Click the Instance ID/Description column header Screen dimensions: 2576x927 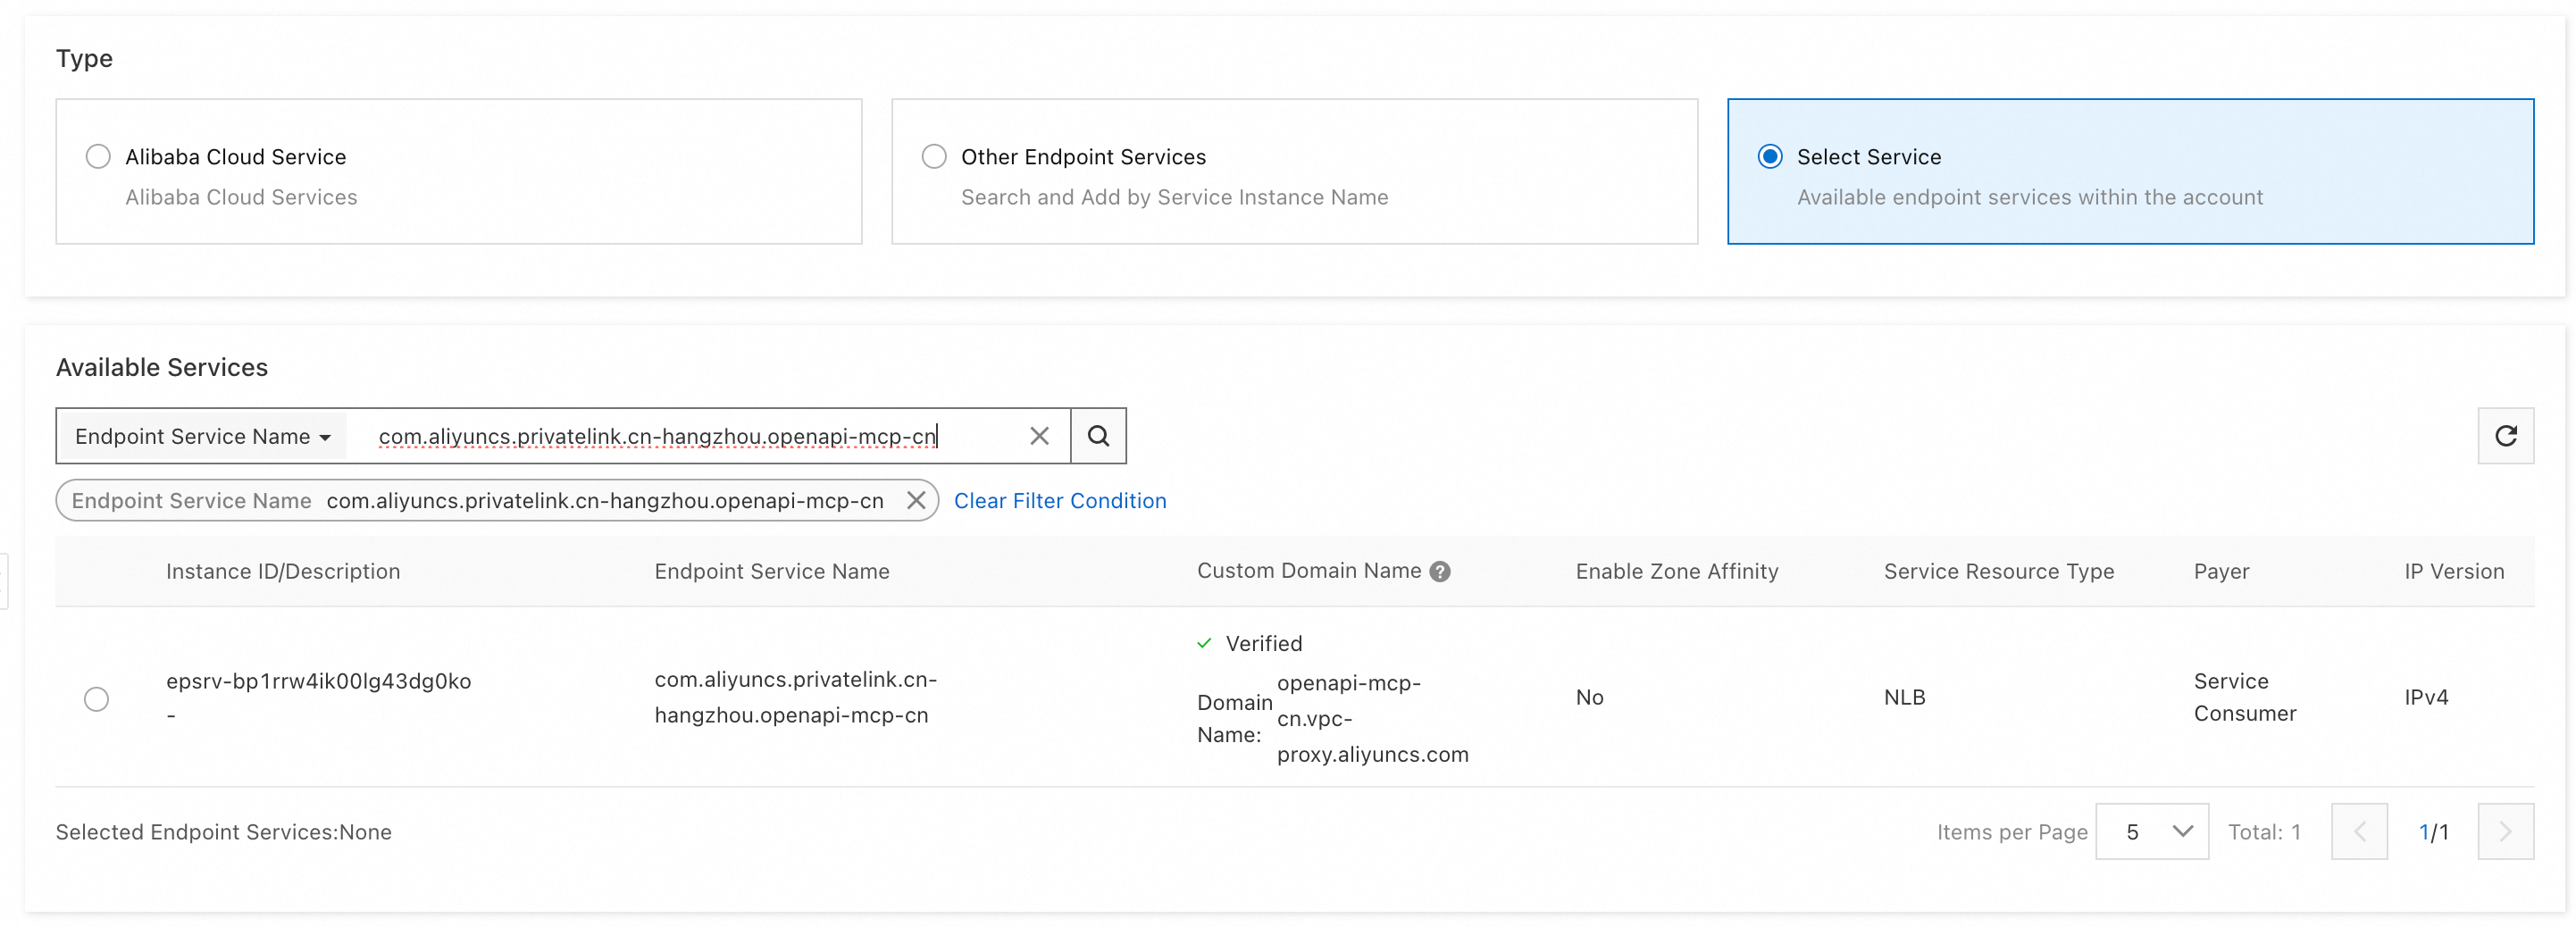point(283,571)
